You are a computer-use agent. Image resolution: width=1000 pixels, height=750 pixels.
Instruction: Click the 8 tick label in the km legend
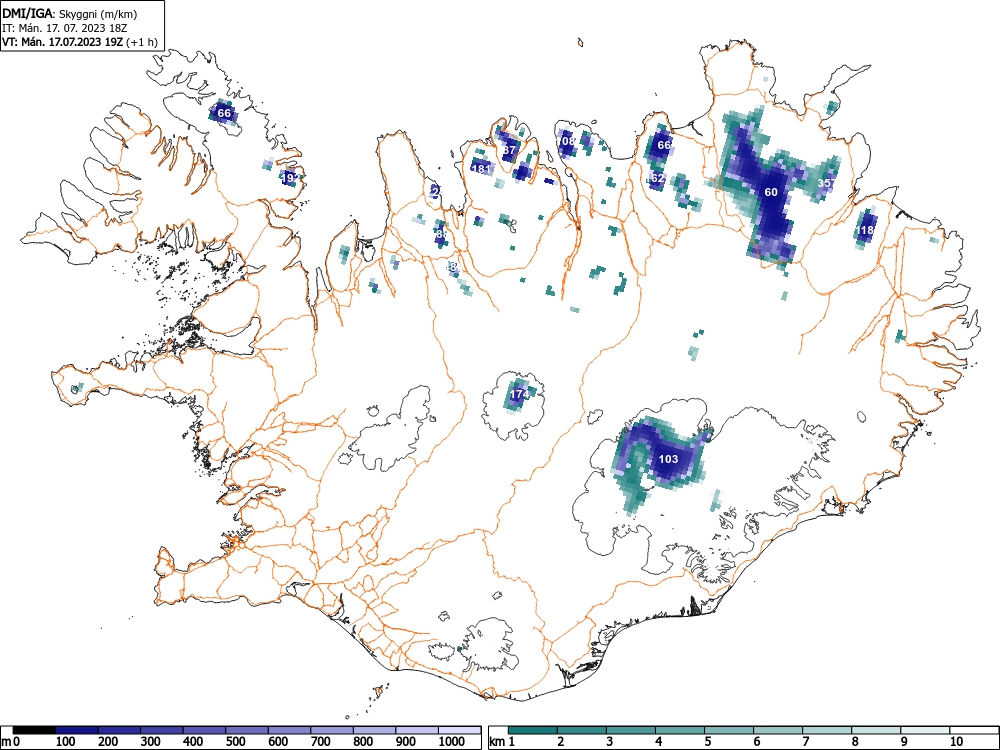[x=855, y=742]
